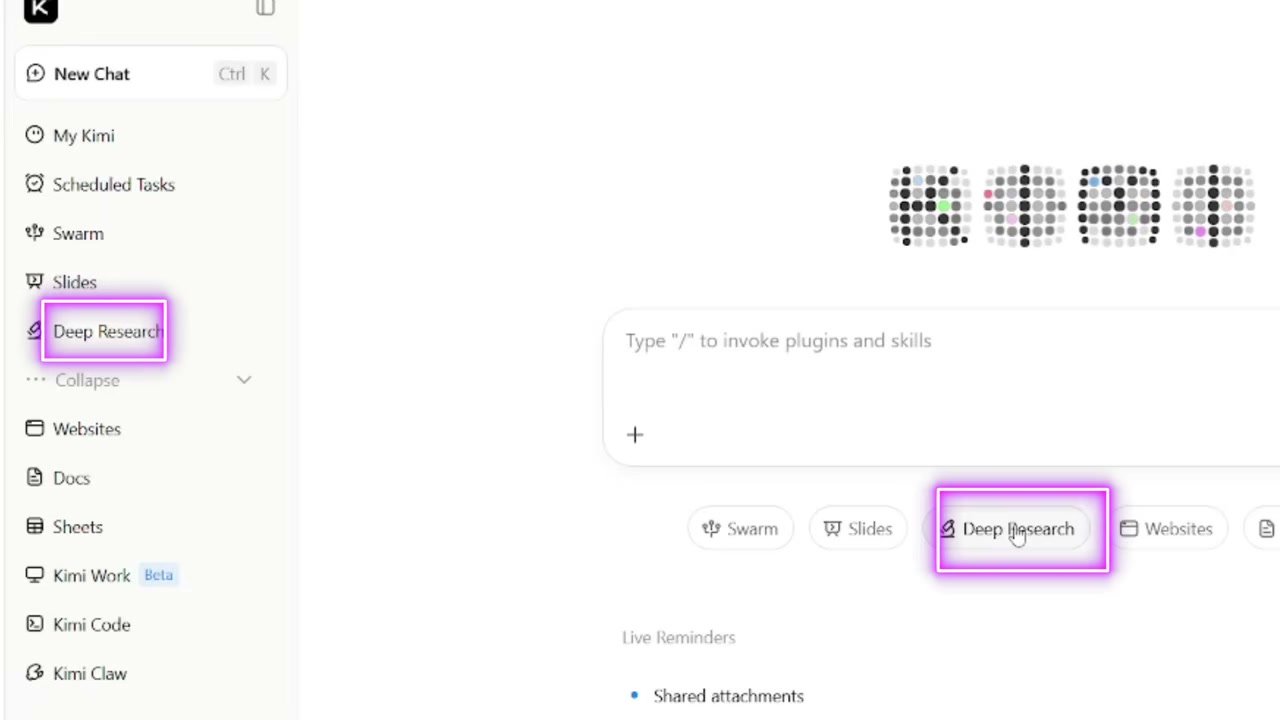Select the Swarm icon in sidebar

(x=35, y=233)
